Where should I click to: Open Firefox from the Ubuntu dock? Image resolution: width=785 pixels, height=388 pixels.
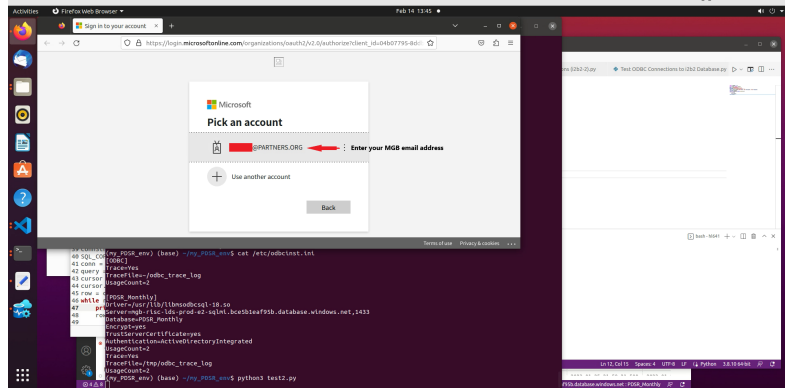23,32
